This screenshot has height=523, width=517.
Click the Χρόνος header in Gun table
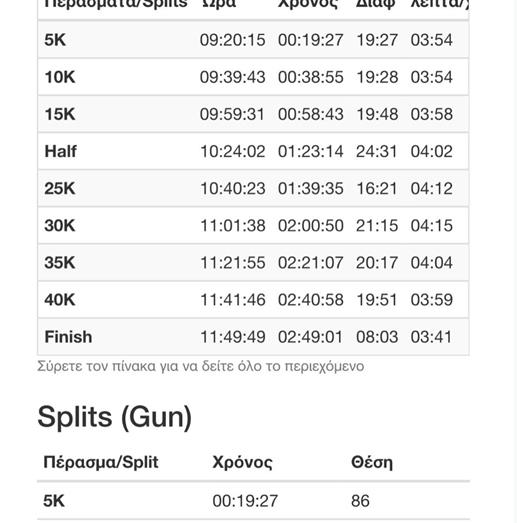pos(242,462)
